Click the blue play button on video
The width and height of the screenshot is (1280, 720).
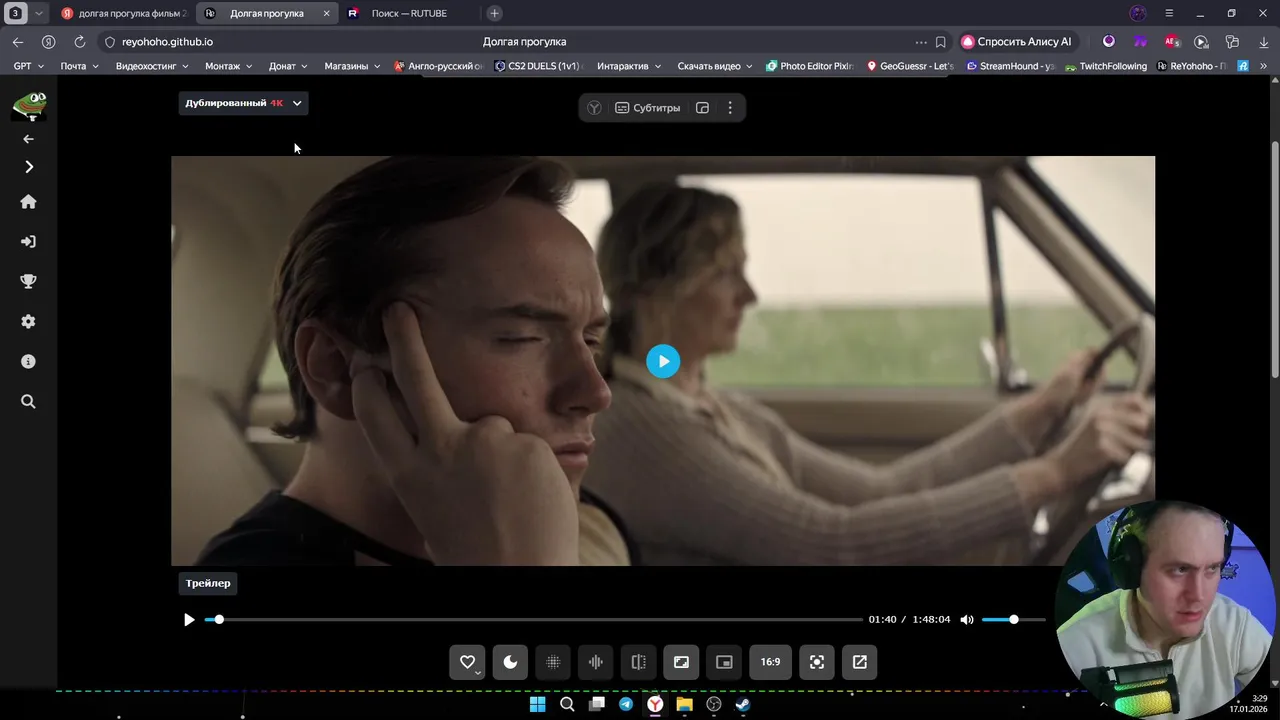(663, 361)
